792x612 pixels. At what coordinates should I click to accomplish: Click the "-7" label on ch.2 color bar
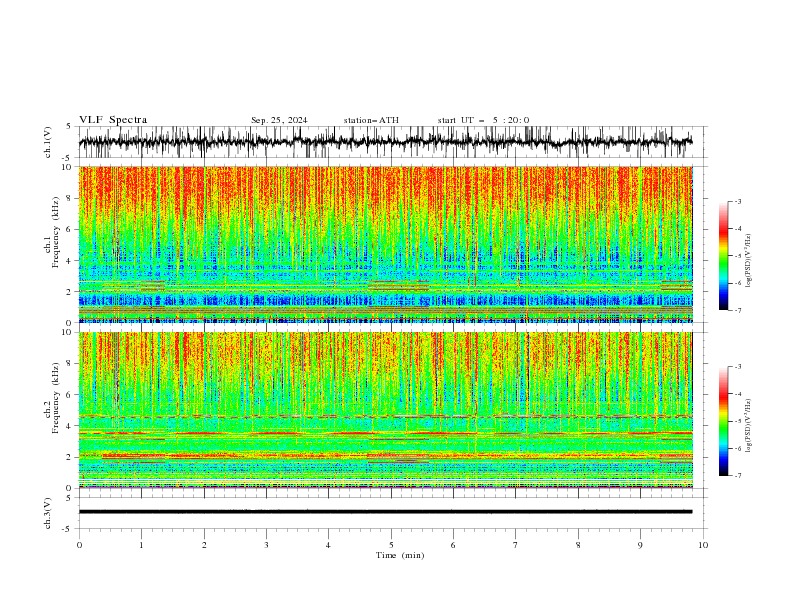(x=738, y=475)
